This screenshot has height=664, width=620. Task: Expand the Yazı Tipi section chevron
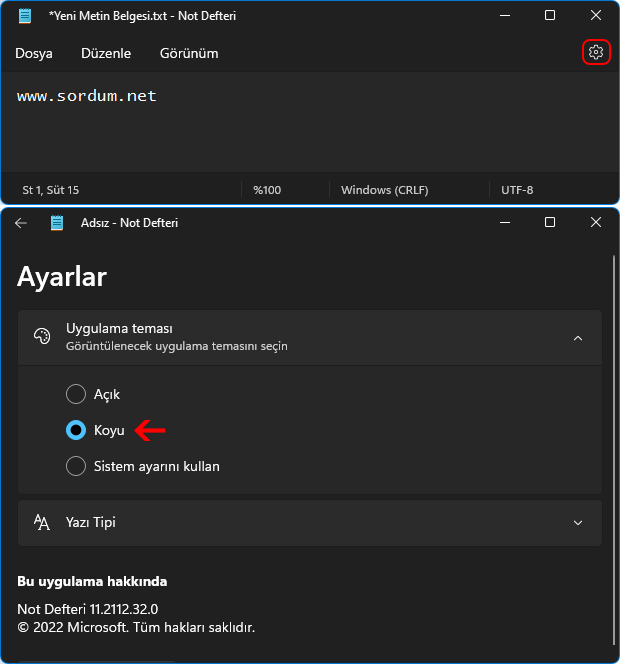pyautogui.click(x=578, y=523)
